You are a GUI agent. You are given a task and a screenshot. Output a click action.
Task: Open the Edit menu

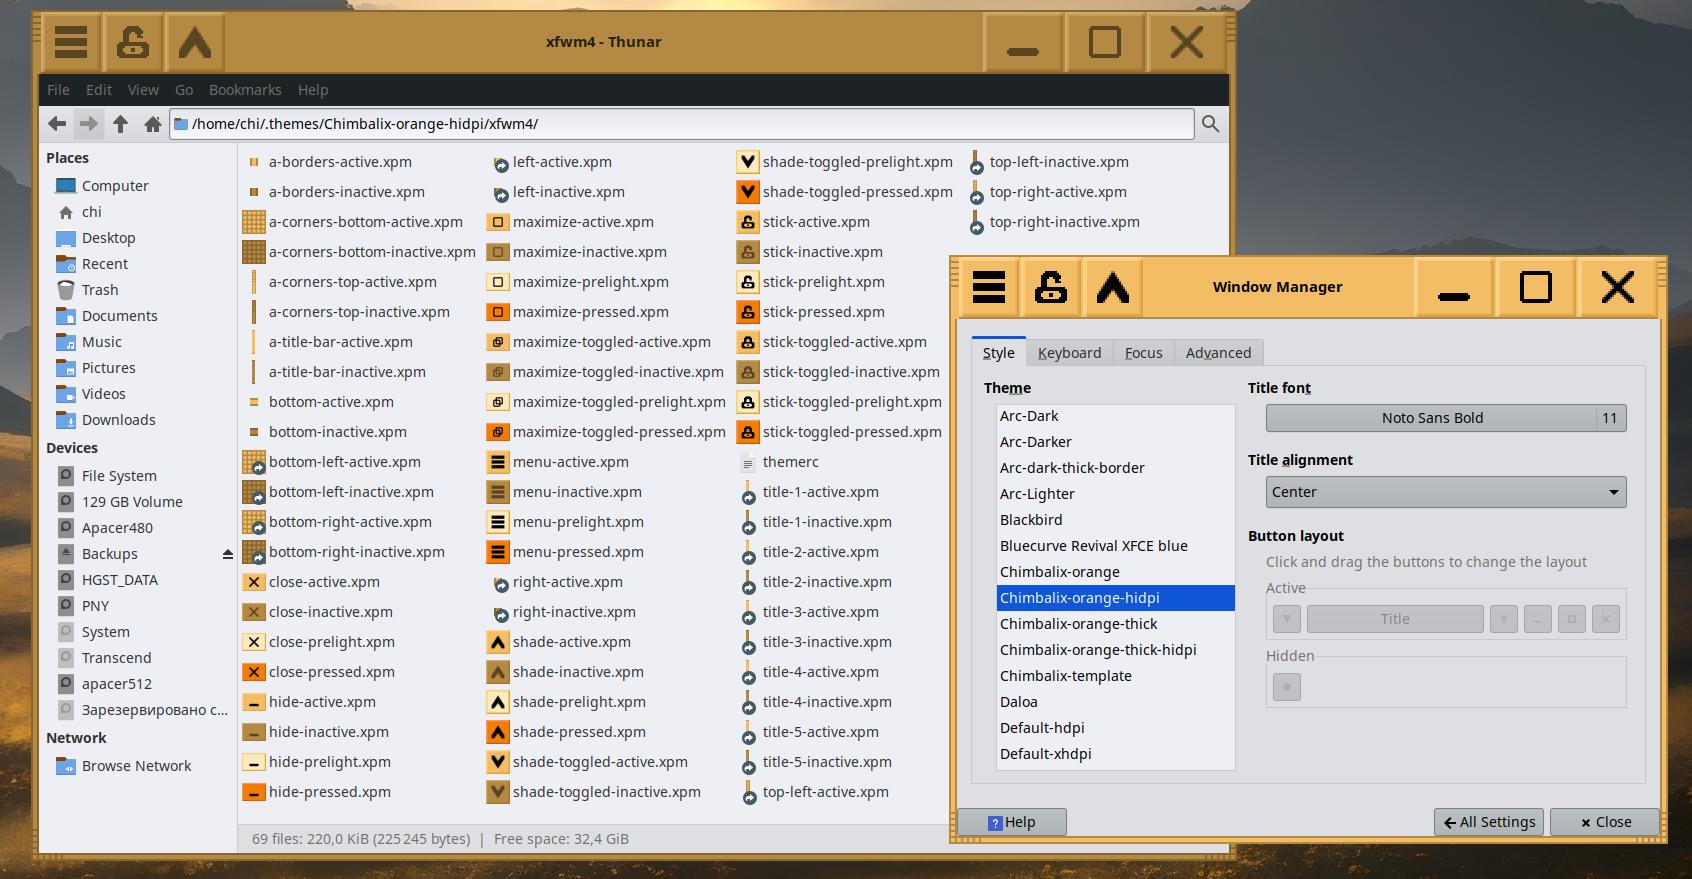point(99,90)
